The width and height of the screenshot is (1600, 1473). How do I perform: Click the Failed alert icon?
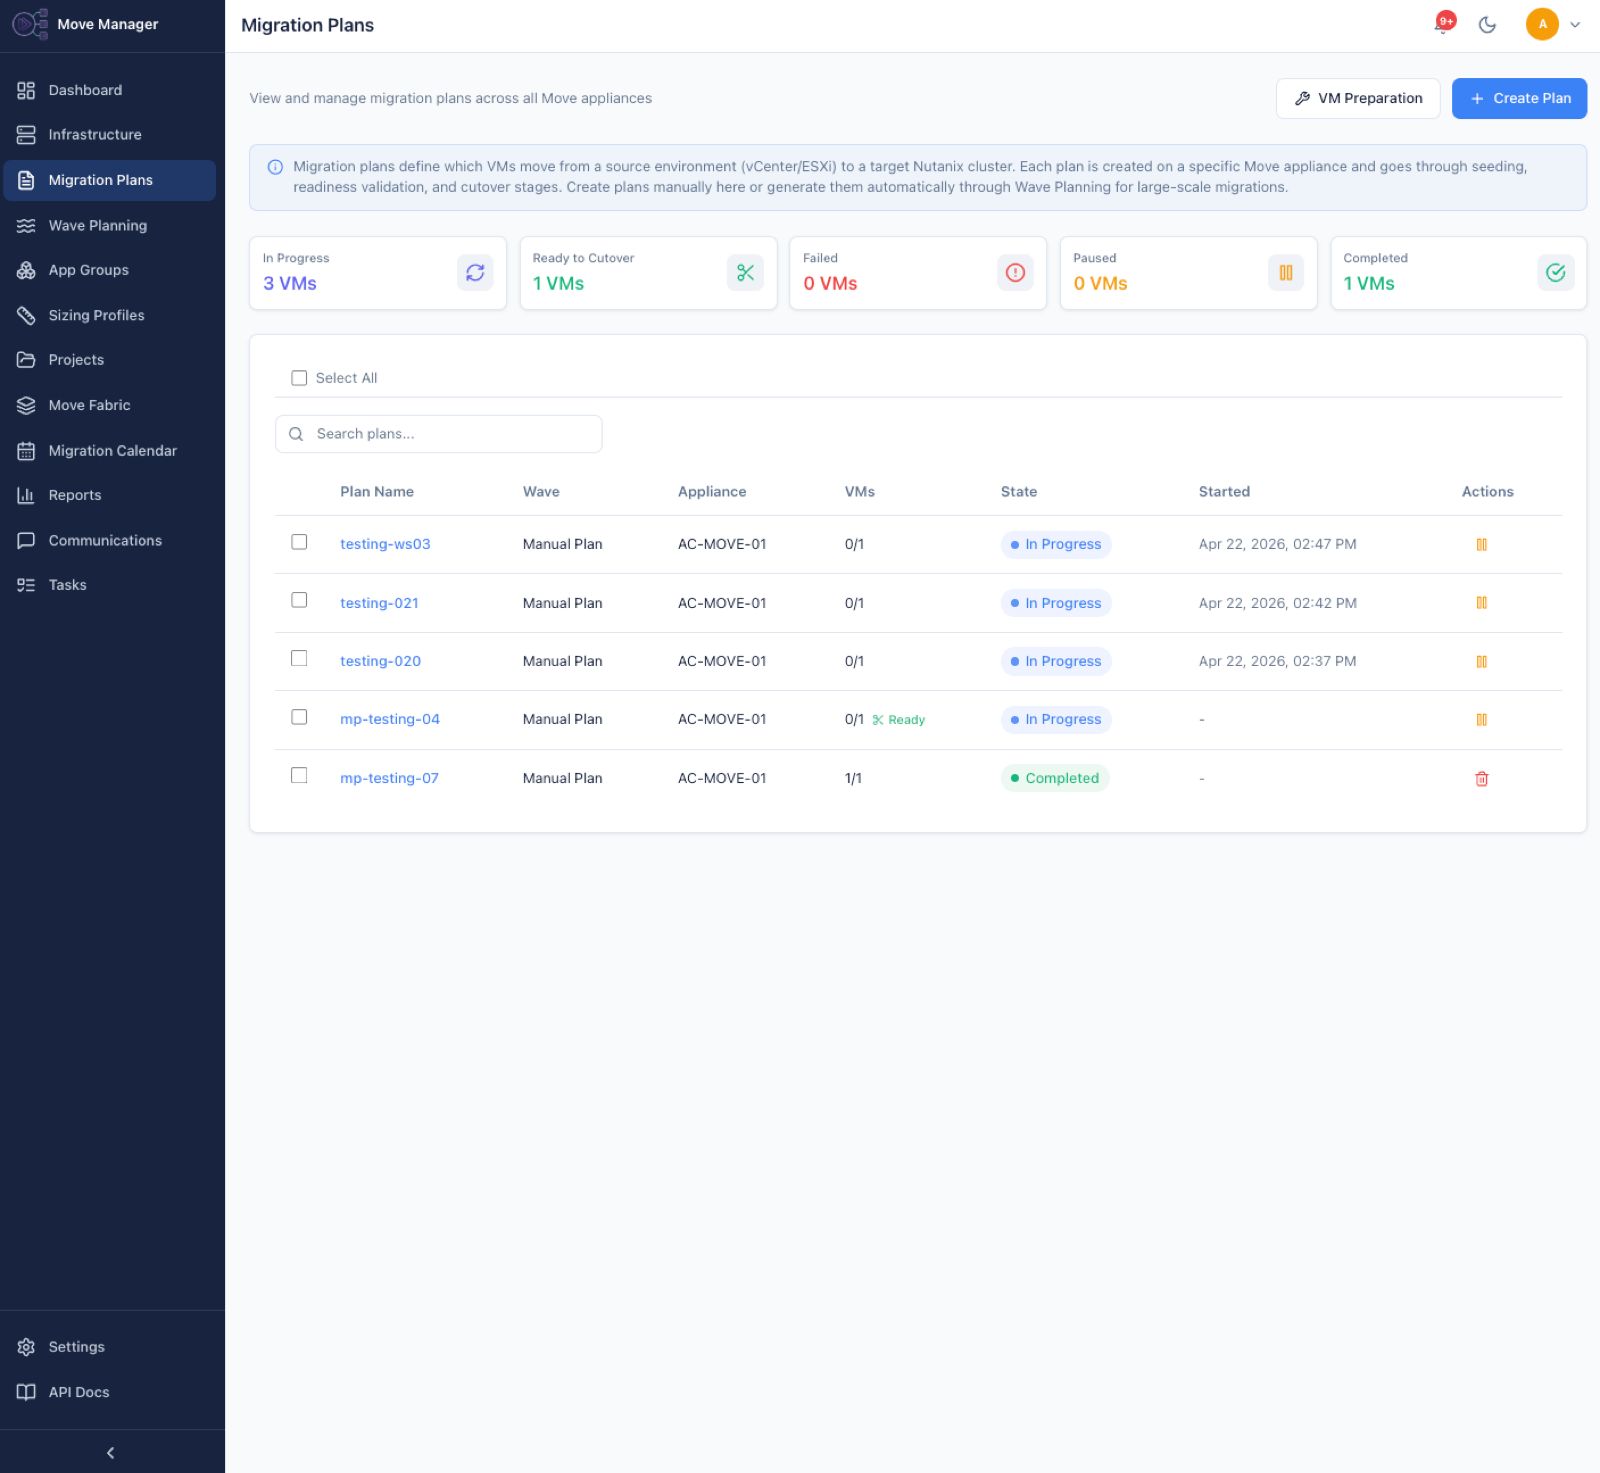tap(1015, 272)
